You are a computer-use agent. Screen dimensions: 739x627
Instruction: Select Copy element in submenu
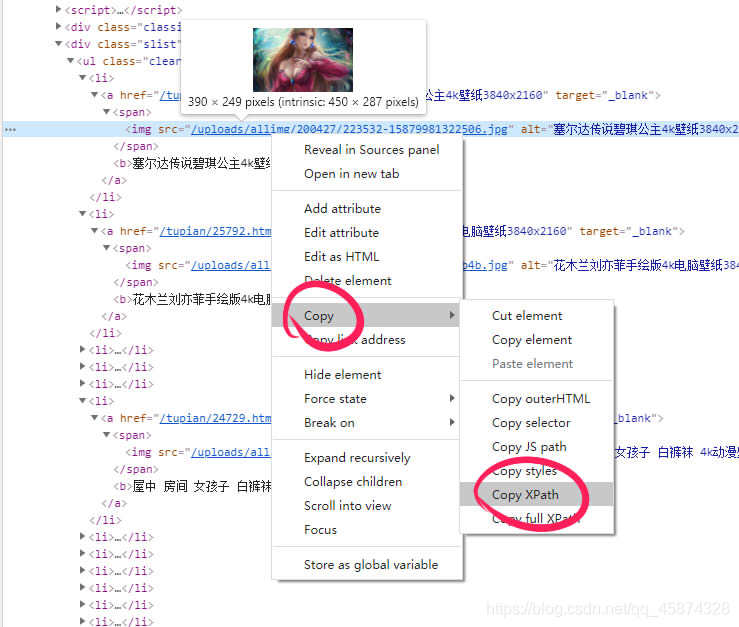coord(532,339)
